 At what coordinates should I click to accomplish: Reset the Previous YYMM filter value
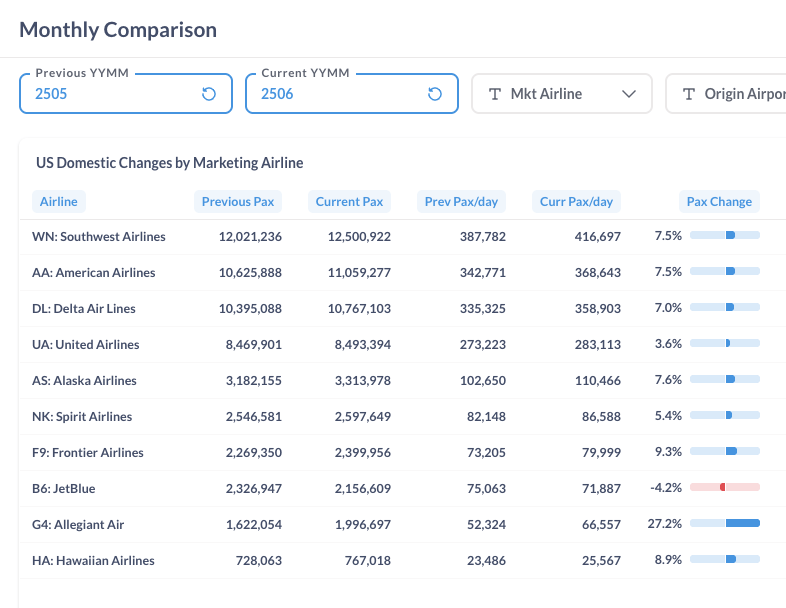click(x=209, y=94)
